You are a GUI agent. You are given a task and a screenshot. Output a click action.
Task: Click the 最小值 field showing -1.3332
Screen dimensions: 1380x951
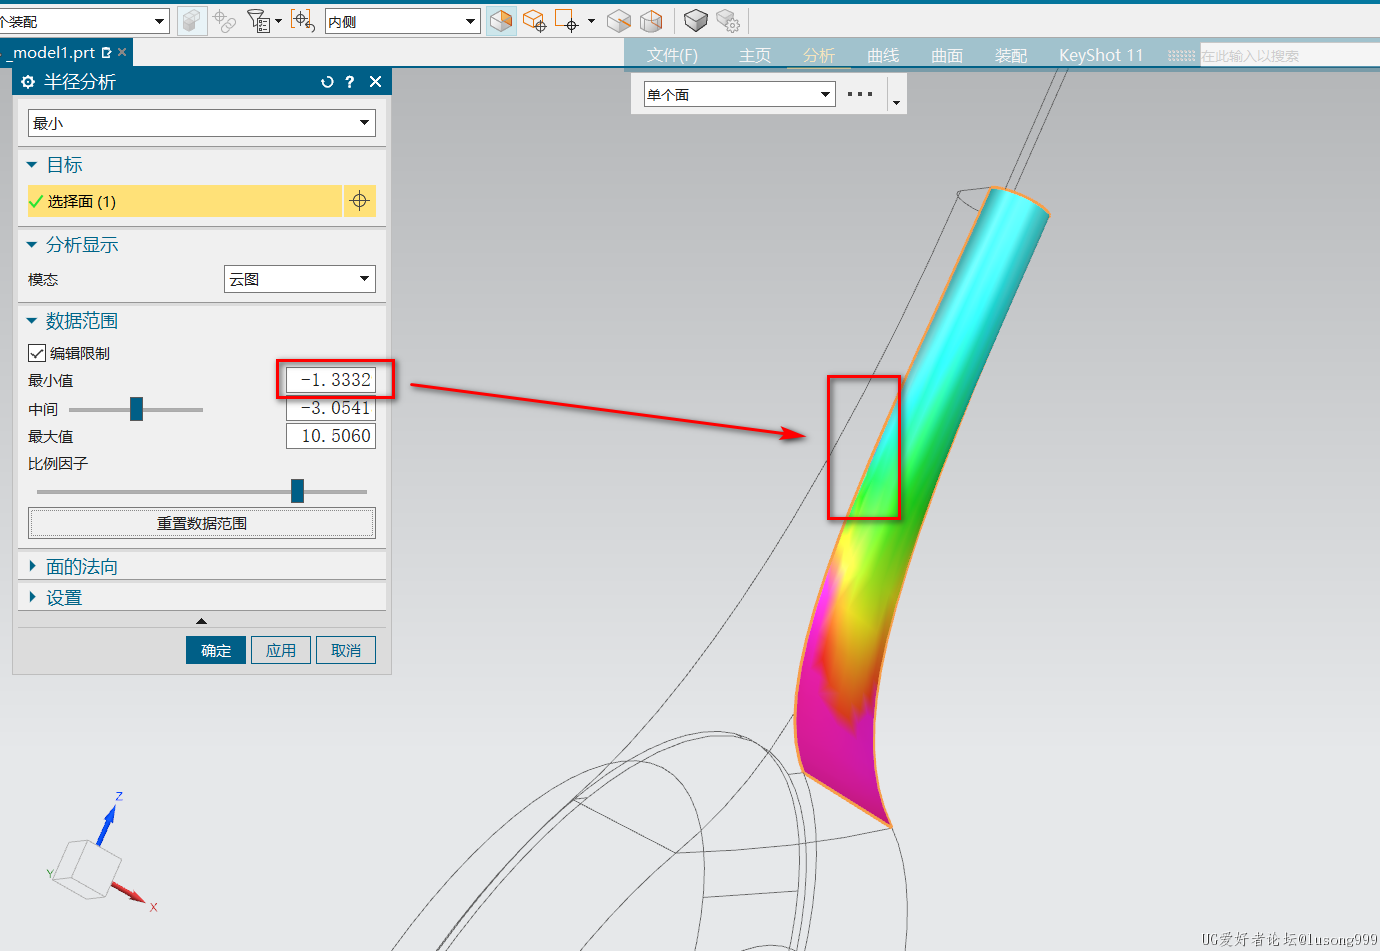pos(331,380)
